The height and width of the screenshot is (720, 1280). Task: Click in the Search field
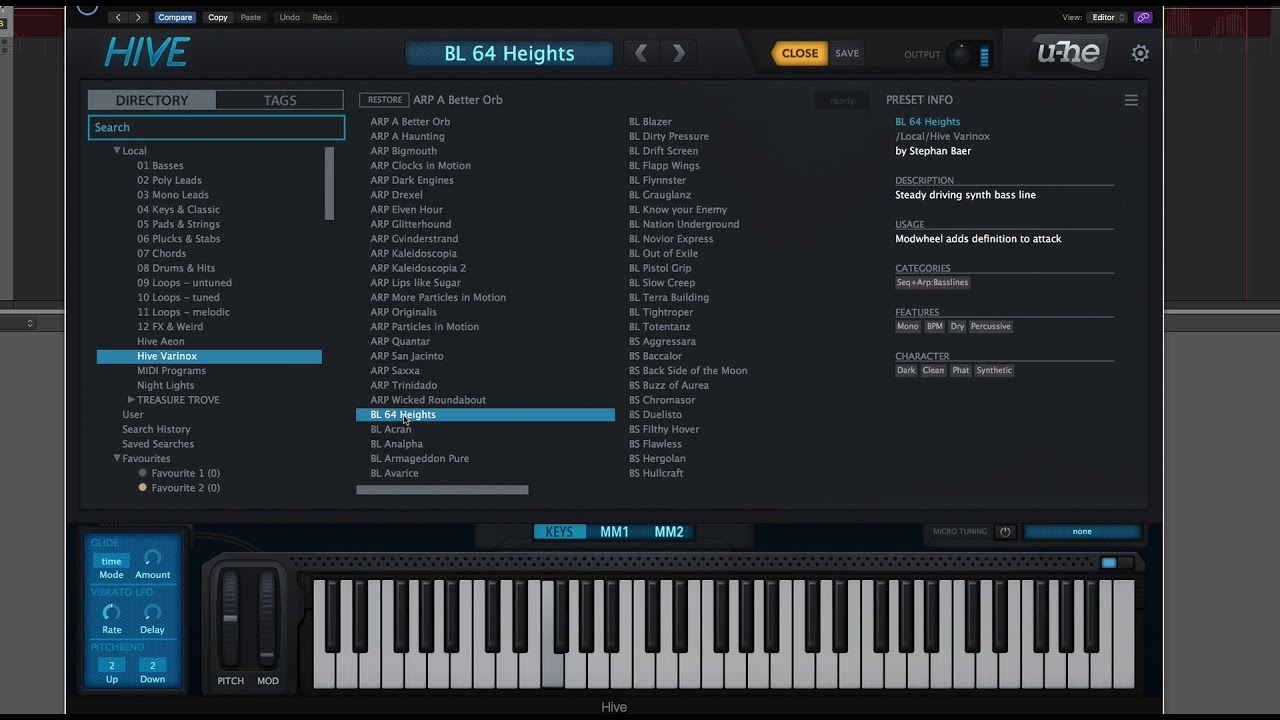[216, 127]
